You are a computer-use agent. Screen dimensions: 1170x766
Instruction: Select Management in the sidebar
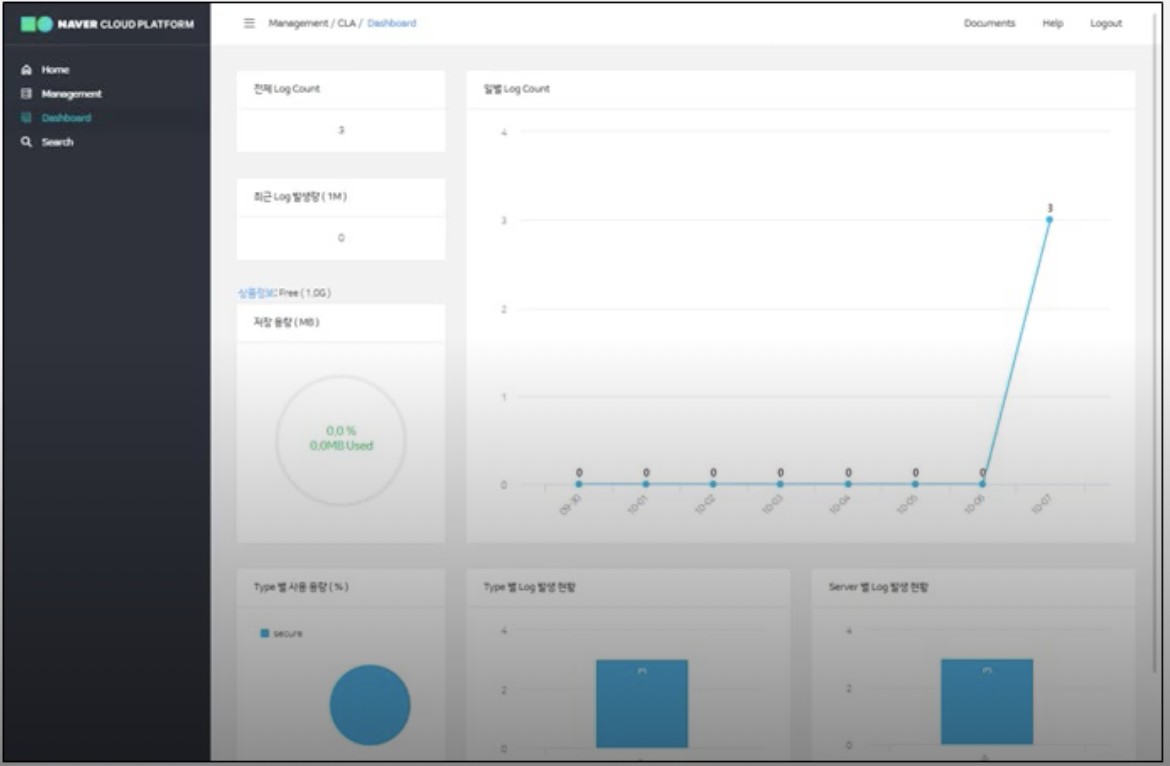71,94
